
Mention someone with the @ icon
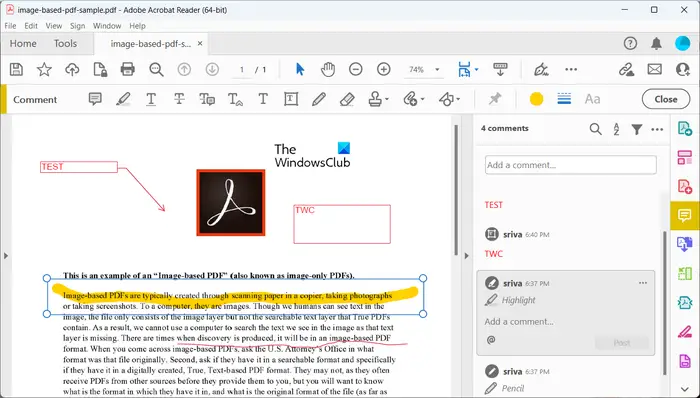tap(491, 340)
